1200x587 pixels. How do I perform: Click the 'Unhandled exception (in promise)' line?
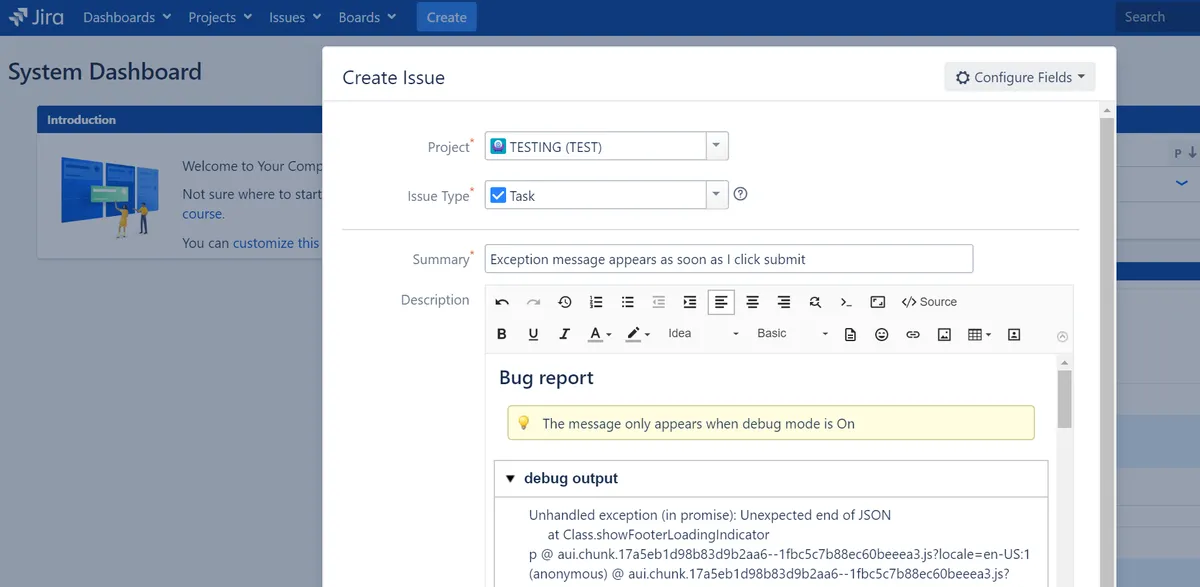coord(710,515)
